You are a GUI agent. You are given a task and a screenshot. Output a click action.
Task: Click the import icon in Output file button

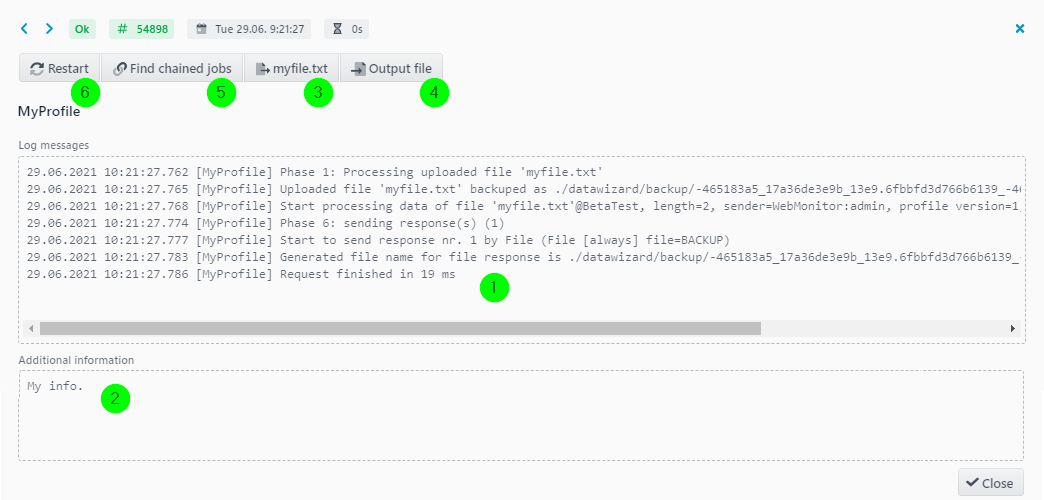[359, 69]
